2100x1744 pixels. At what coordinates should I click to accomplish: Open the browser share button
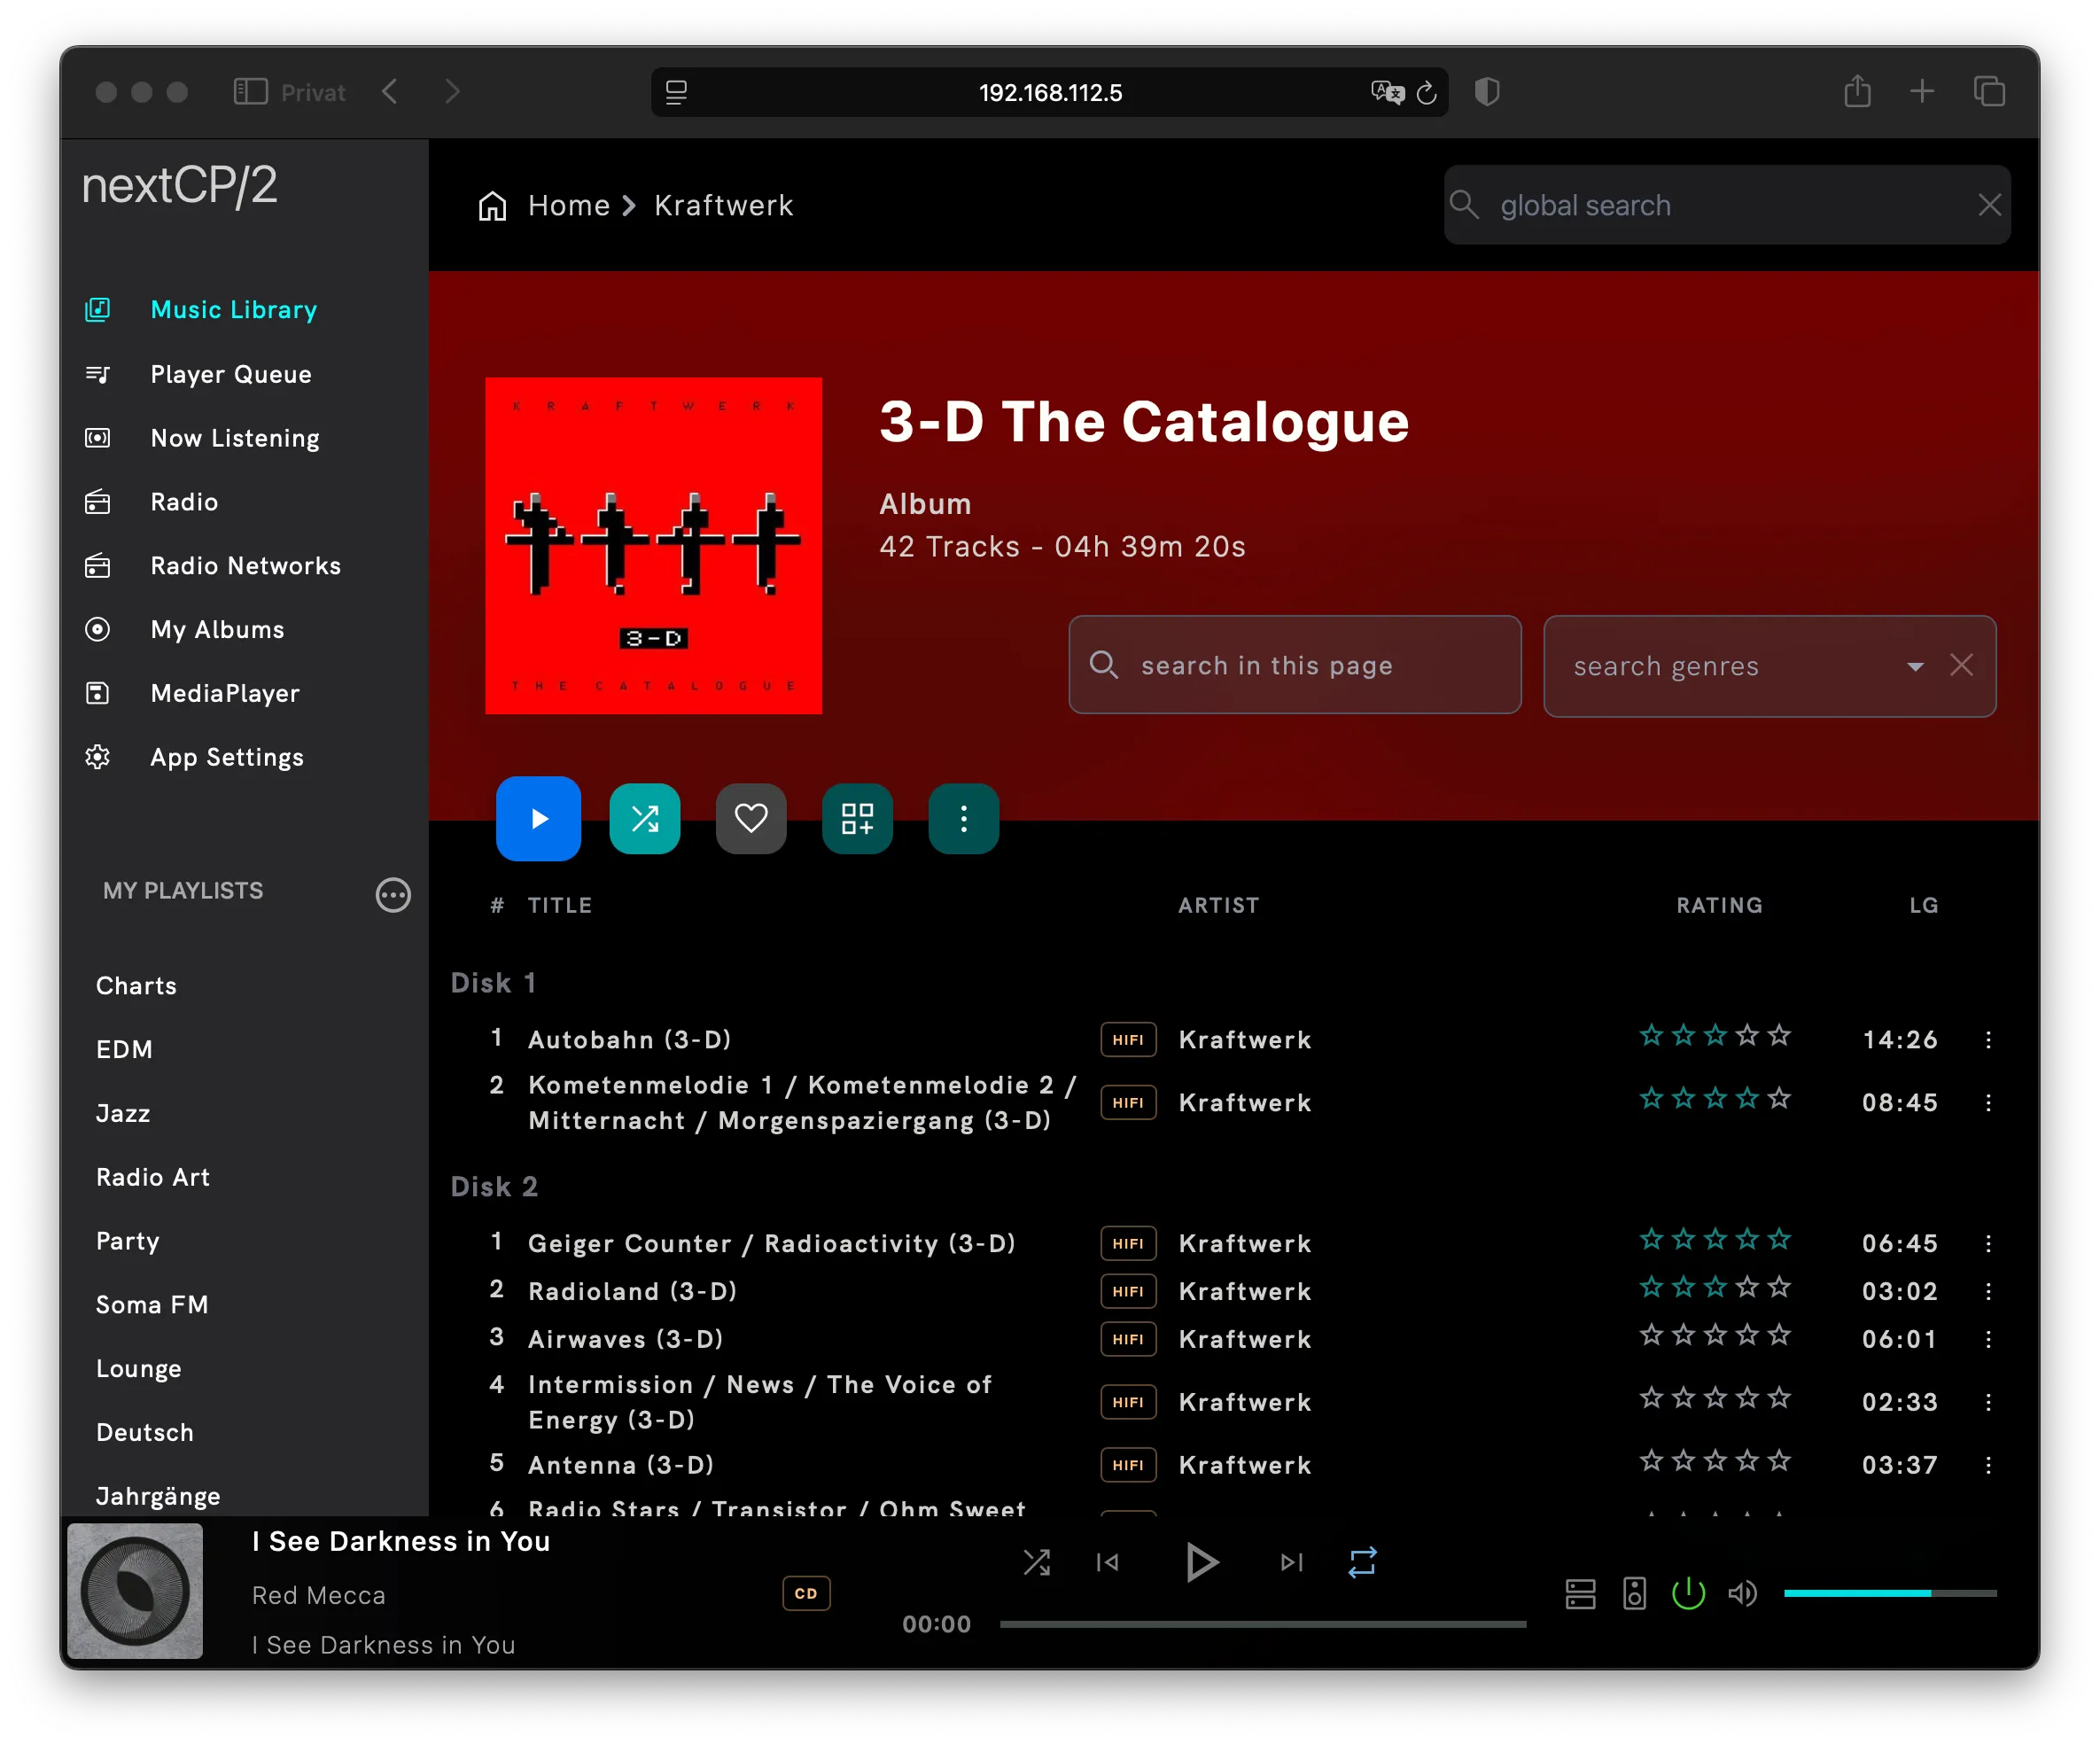coord(1857,91)
